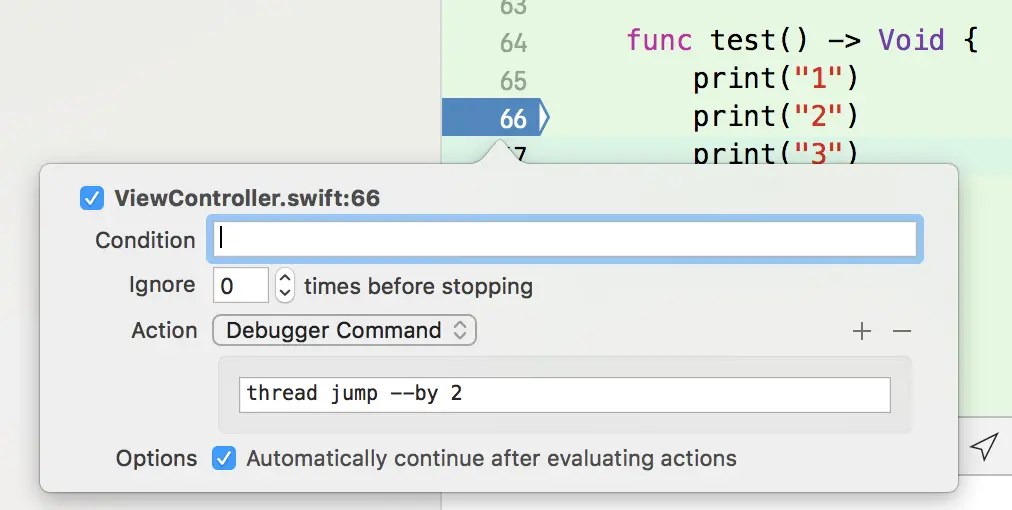This screenshot has width=1012, height=510.
Task: Click line number 64 in the gutter
Action: tap(513, 43)
